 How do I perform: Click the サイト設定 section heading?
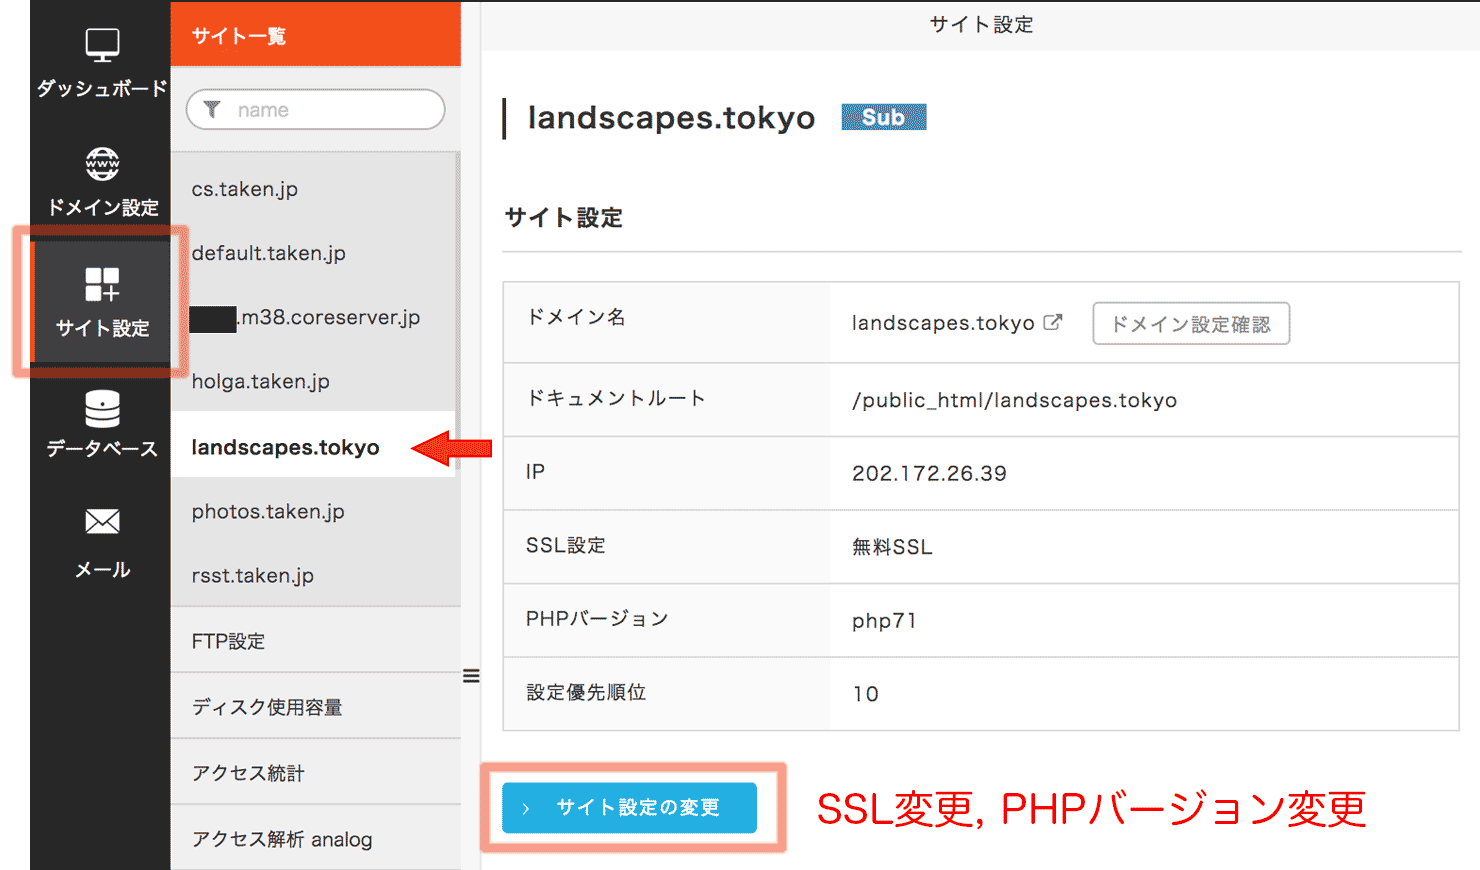click(563, 218)
